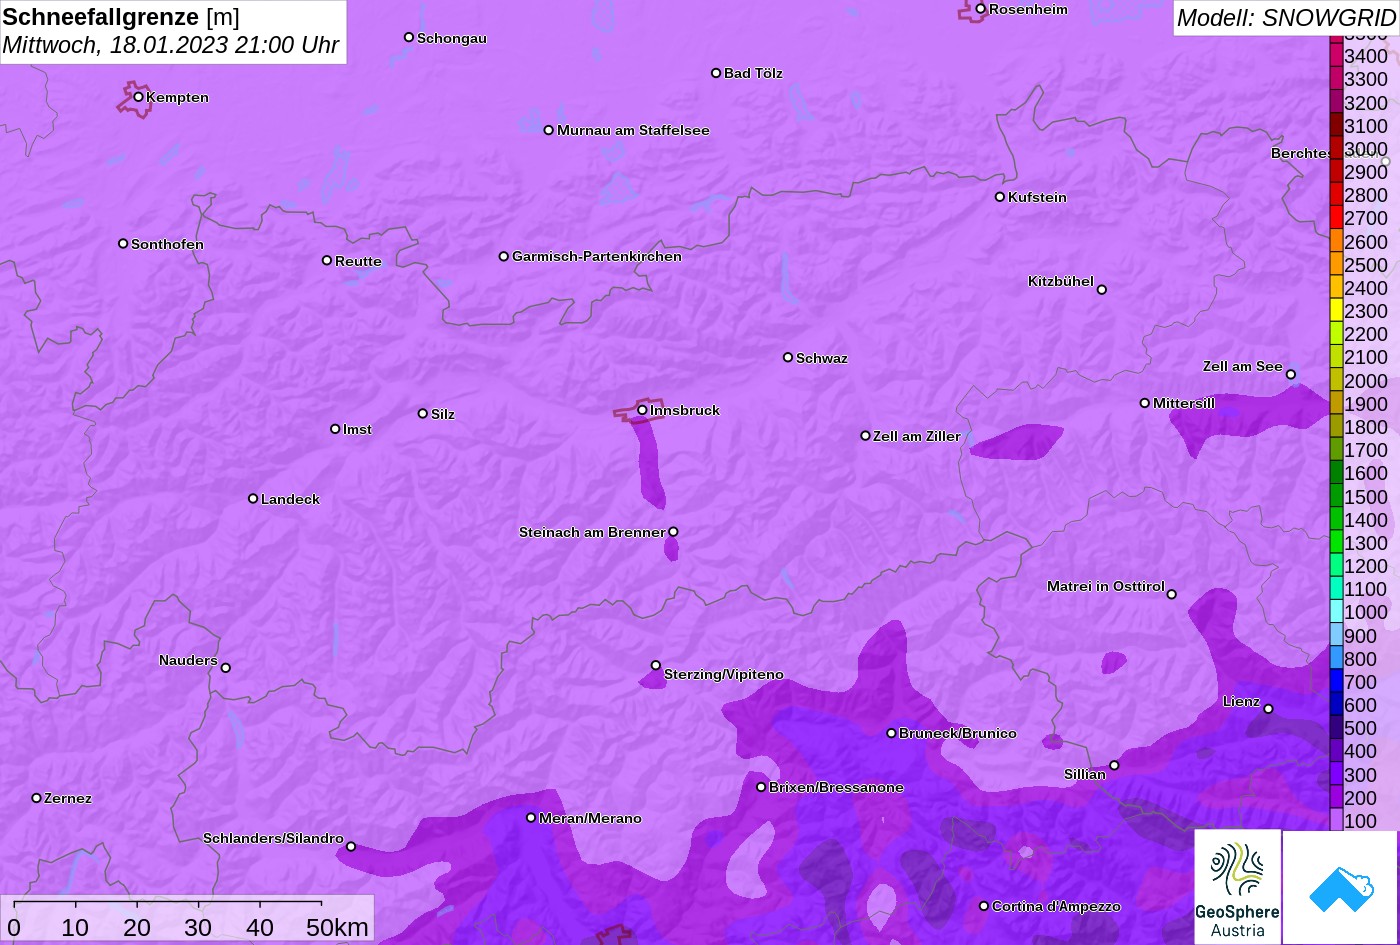Click the blue 700 legend color swatch
The image size is (1400, 945).
1336,682
